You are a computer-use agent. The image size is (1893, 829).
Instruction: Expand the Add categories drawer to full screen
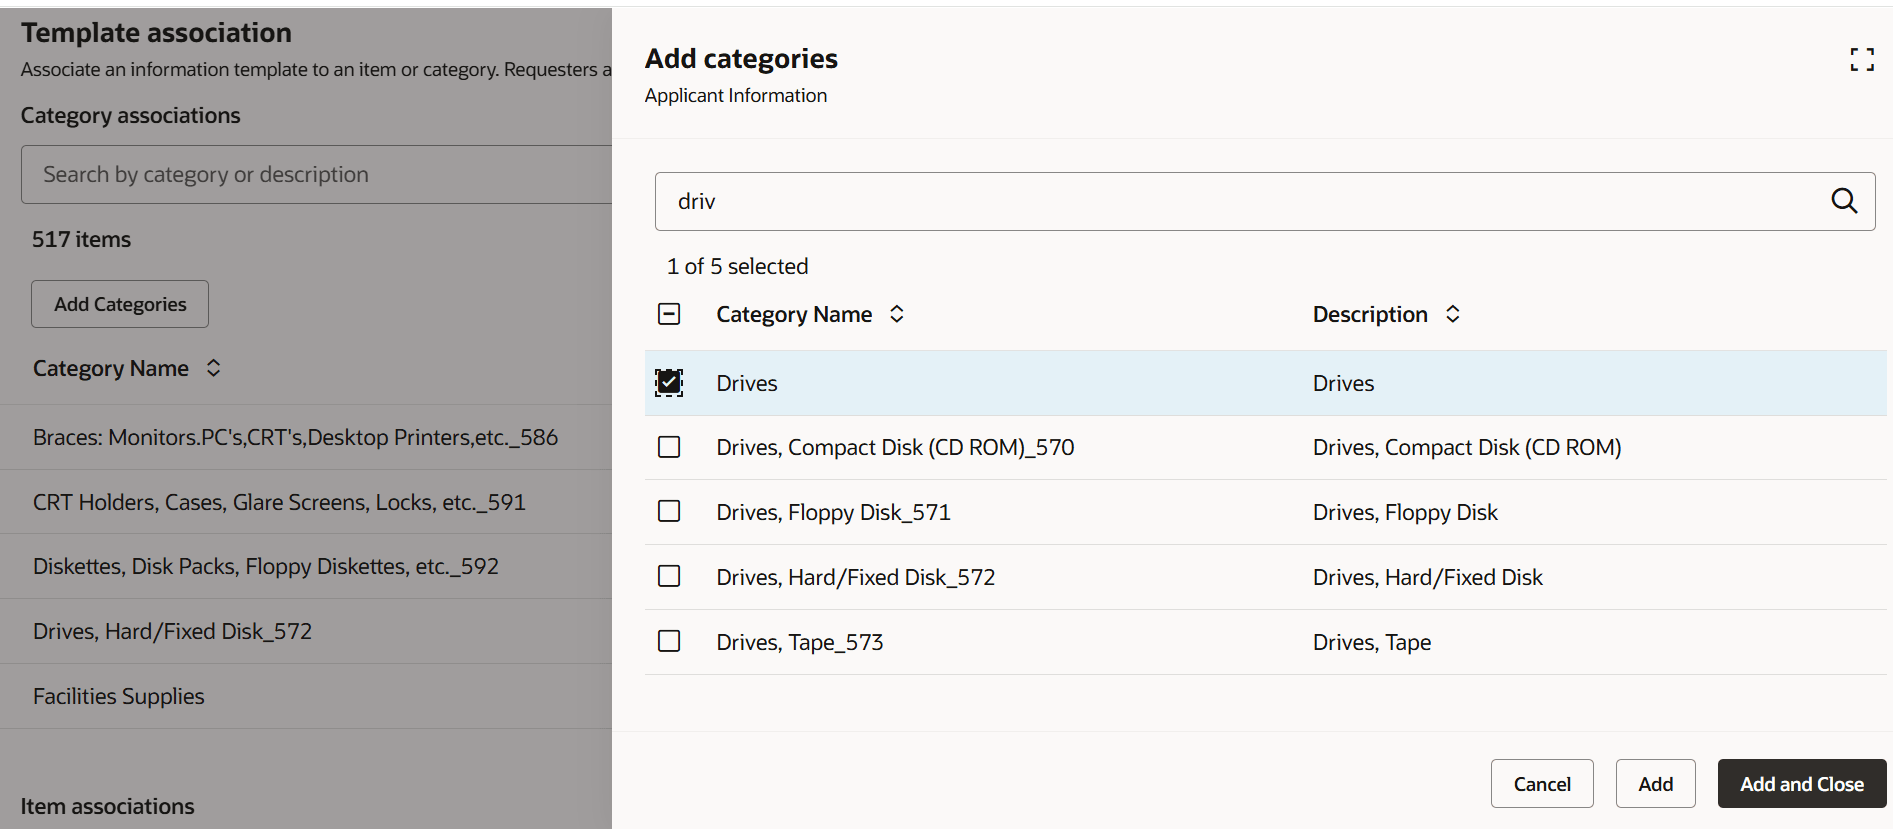pyautogui.click(x=1861, y=60)
